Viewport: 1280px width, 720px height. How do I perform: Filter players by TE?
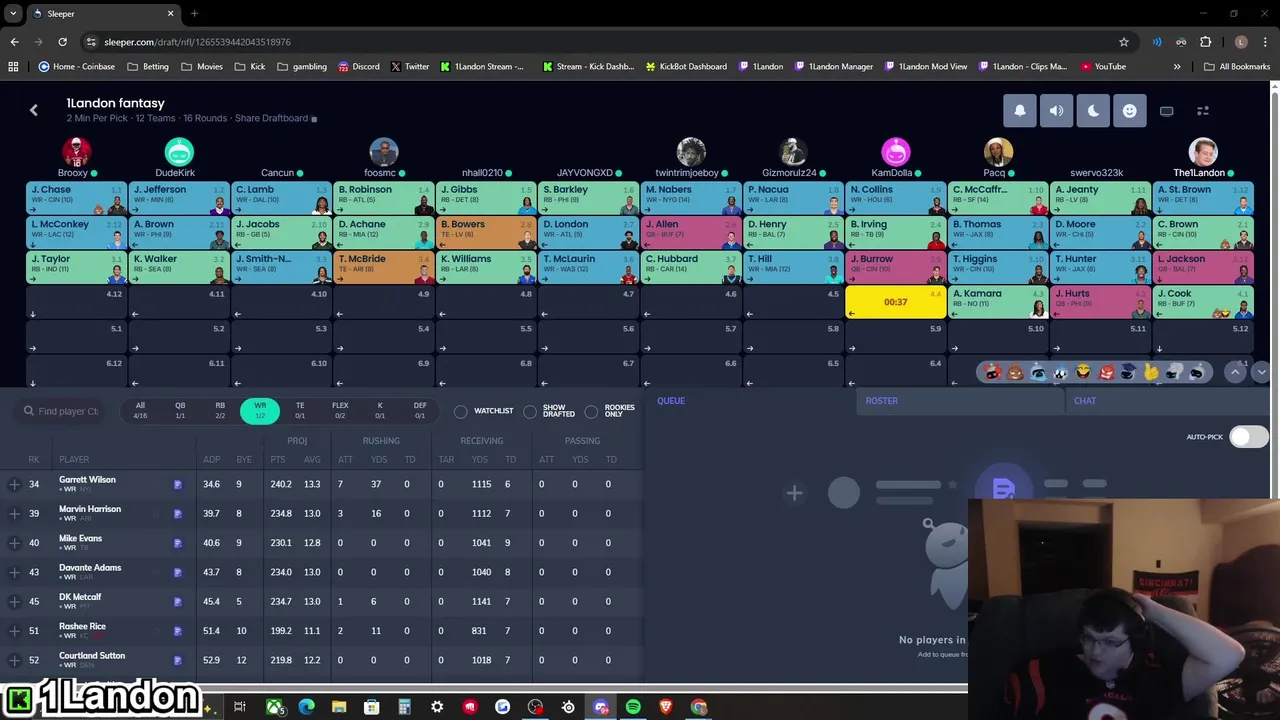point(300,410)
